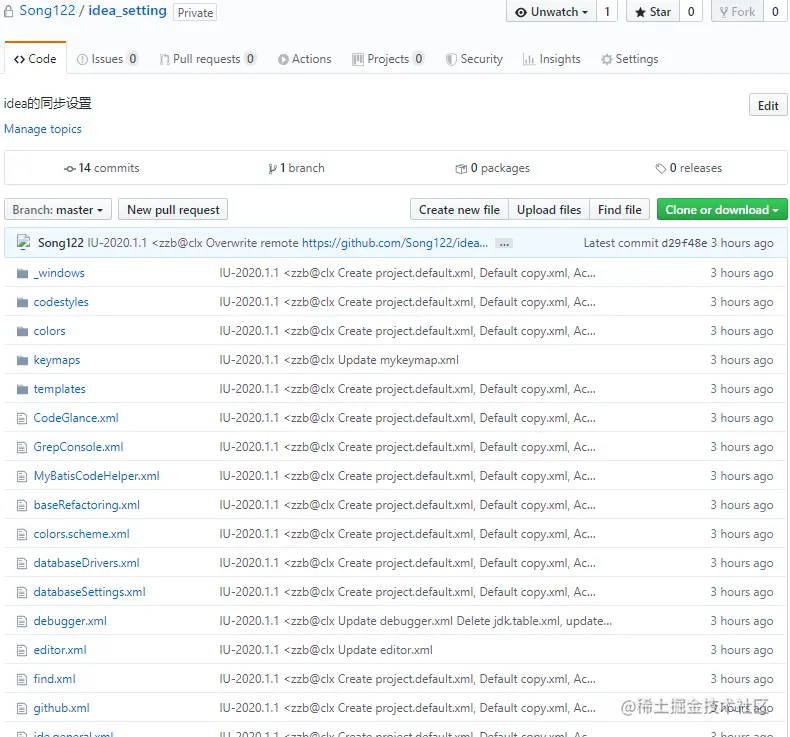This screenshot has height=737, width=790.
Task: Open the latest commit hash d29f48e
Action: pyautogui.click(x=684, y=243)
